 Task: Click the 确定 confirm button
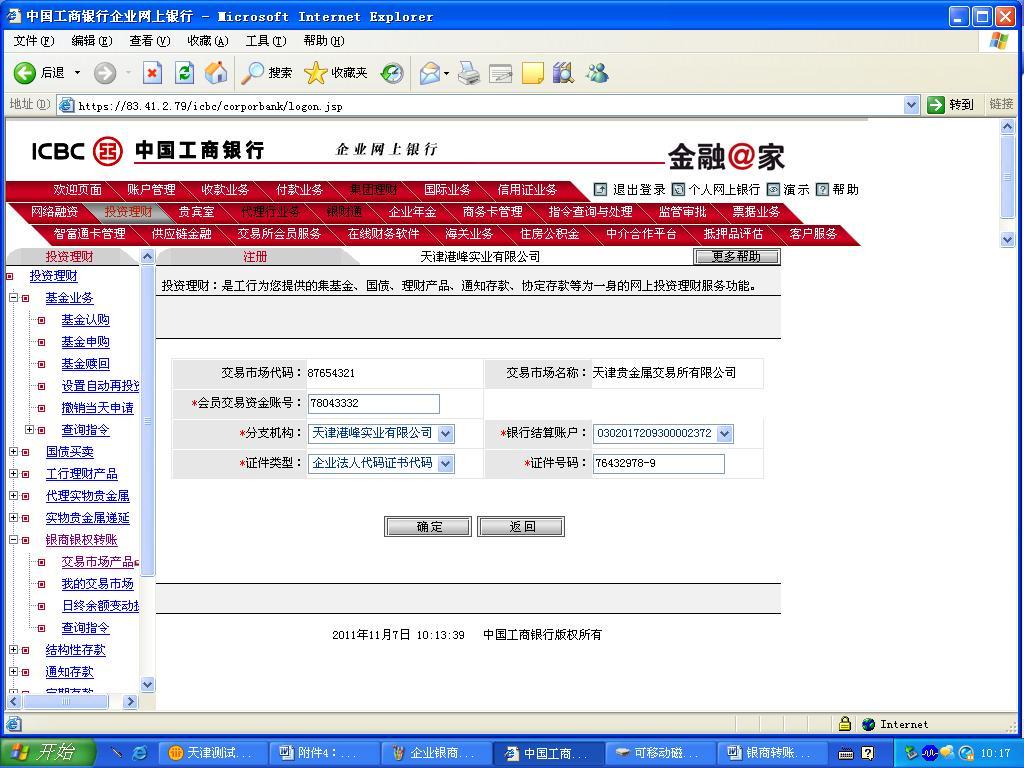pyautogui.click(x=428, y=526)
